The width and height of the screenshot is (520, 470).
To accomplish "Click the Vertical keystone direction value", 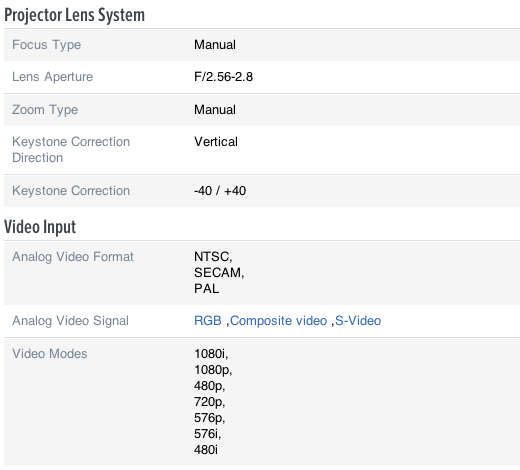I will pyautogui.click(x=216, y=142).
